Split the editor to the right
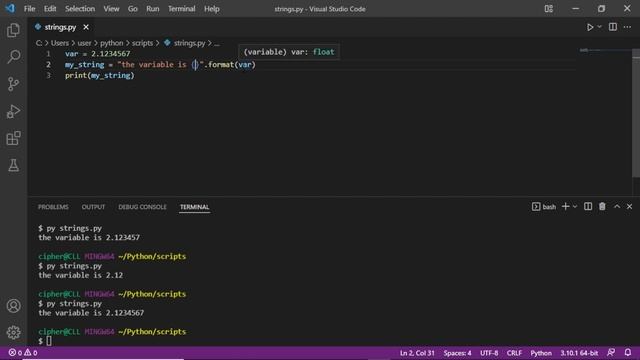640x360 pixels. [x=613, y=27]
